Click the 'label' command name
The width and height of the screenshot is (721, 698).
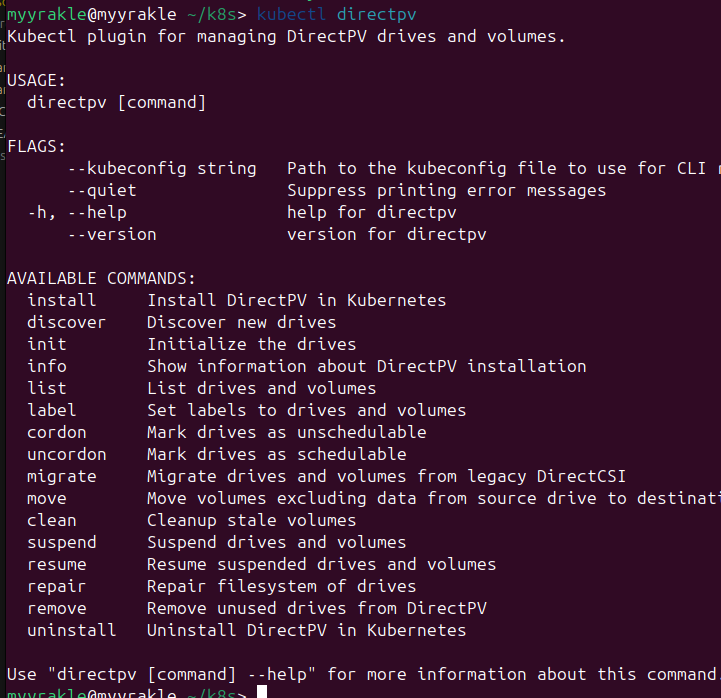coord(52,410)
